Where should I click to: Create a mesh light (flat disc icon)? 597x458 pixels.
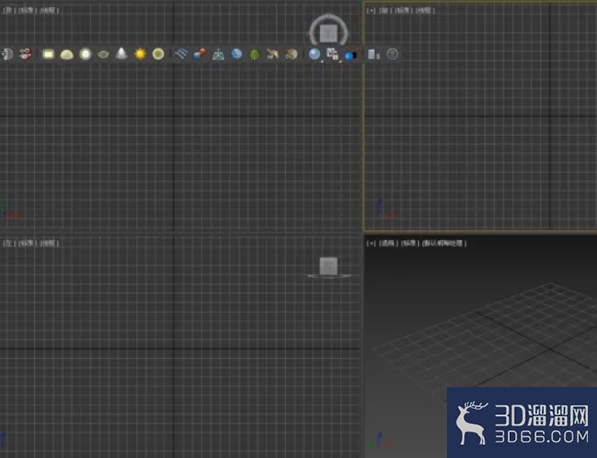tap(103, 55)
